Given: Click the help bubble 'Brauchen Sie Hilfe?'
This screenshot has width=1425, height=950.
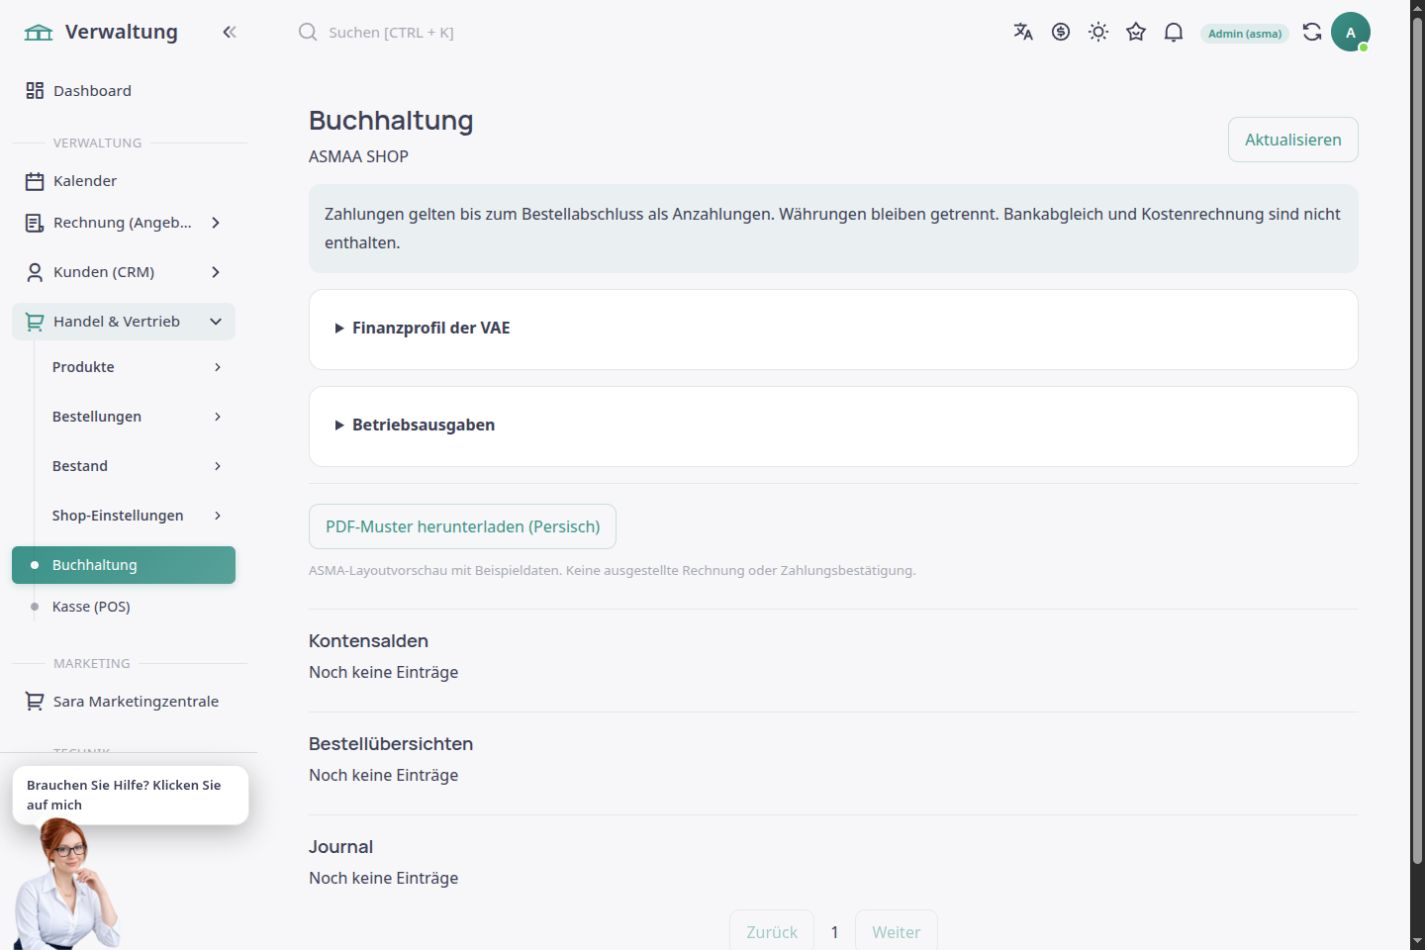Looking at the screenshot, I should tap(130, 795).
